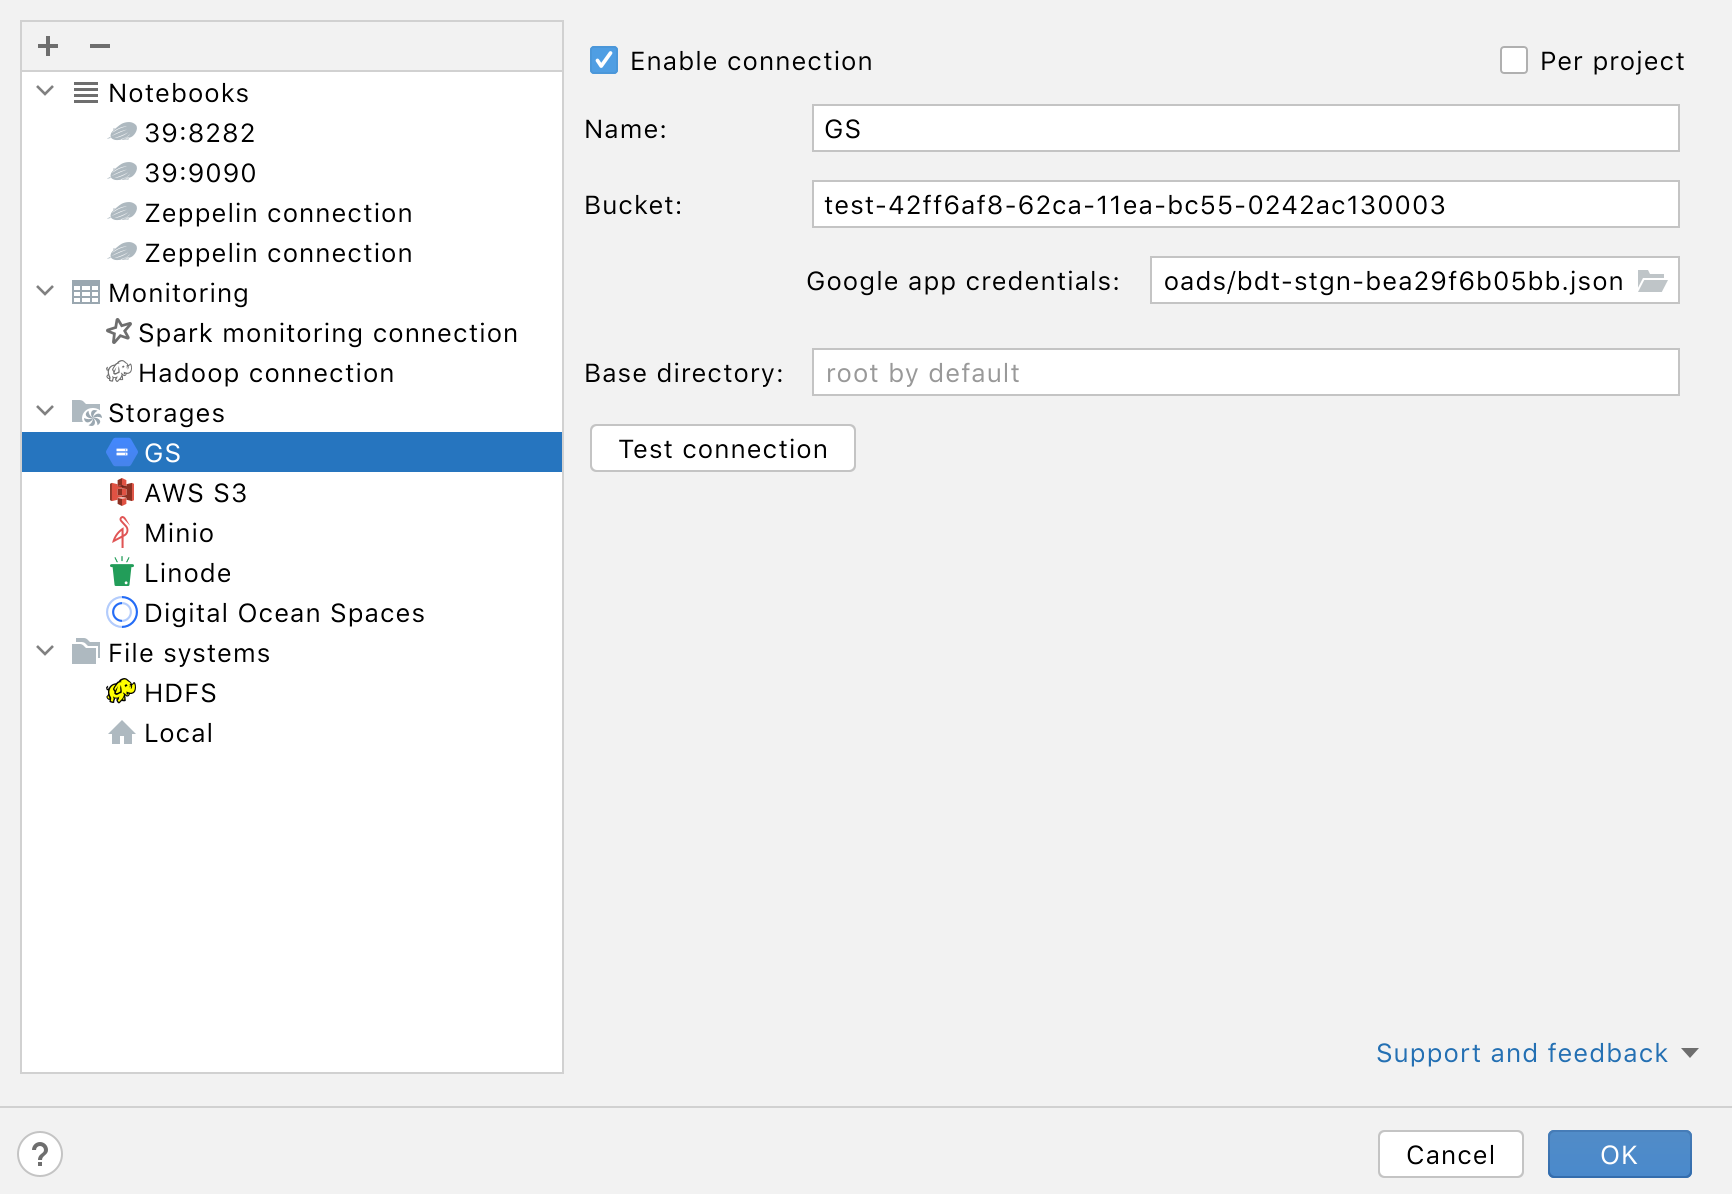Collapse the Notebooks section

(44, 90)
